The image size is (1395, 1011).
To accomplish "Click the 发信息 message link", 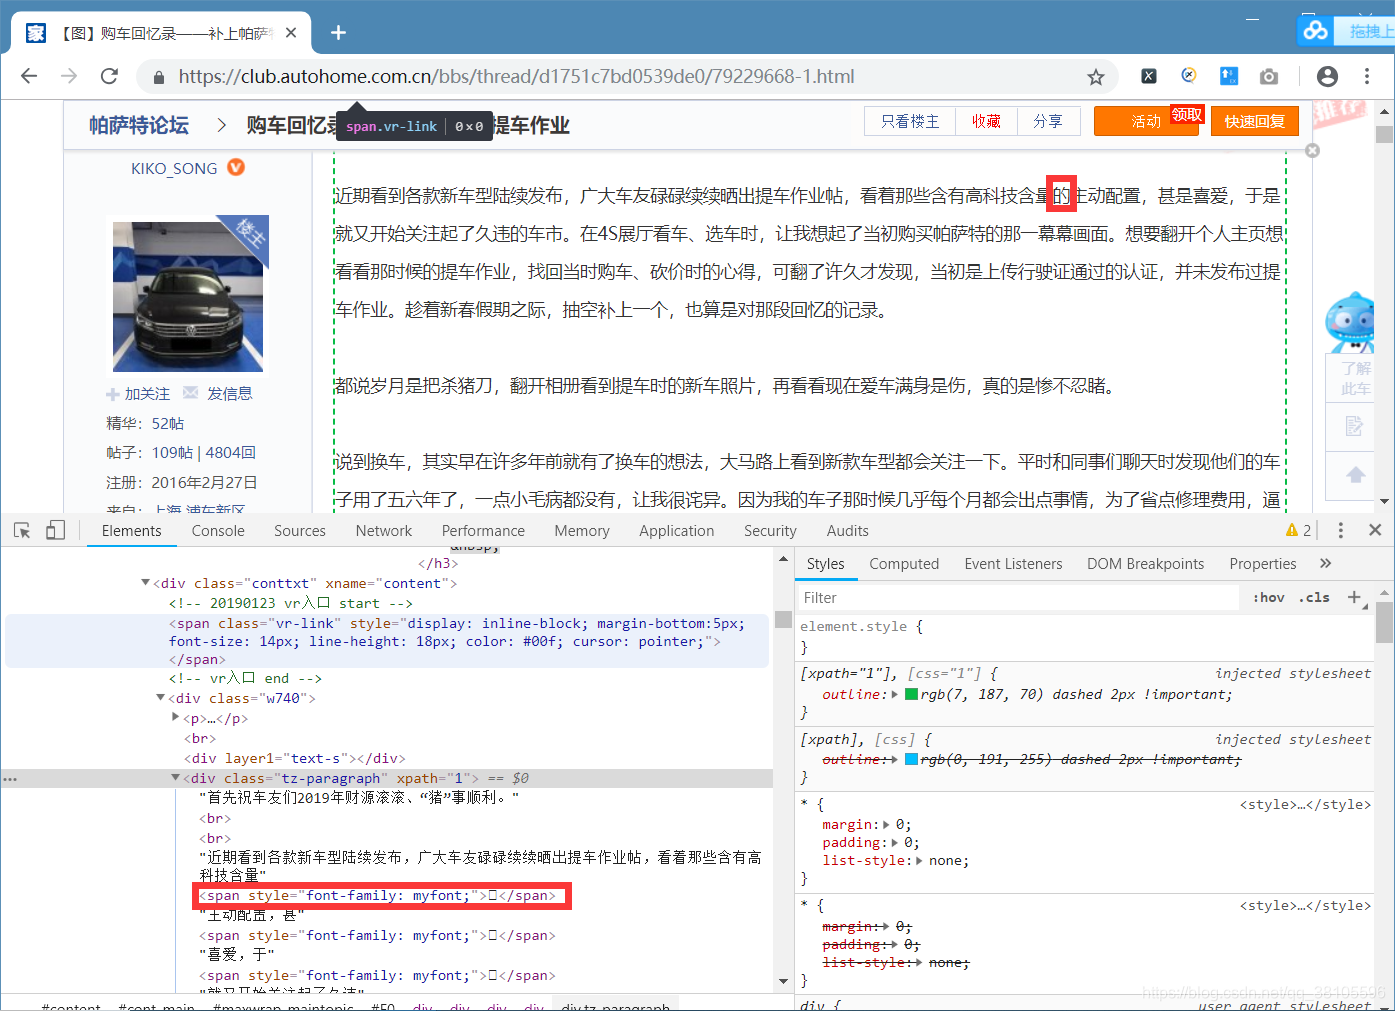I will (218, 394).
